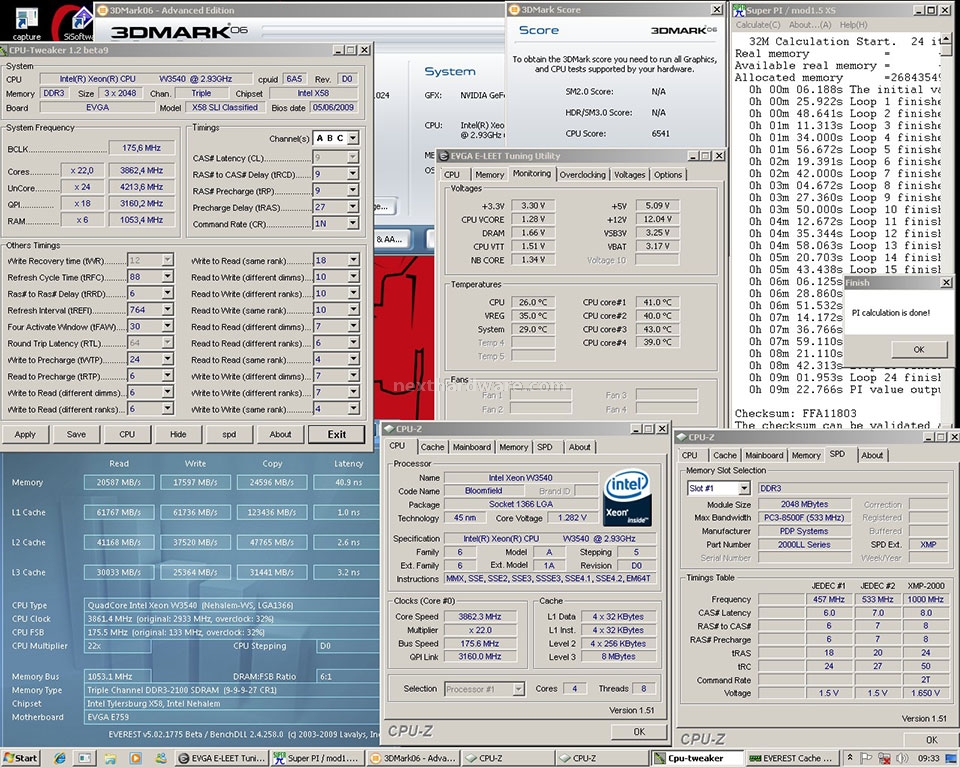Open the Calculate(C) menu in Super PI
This screenshot has height=768, width=960.
click(758, 25)
